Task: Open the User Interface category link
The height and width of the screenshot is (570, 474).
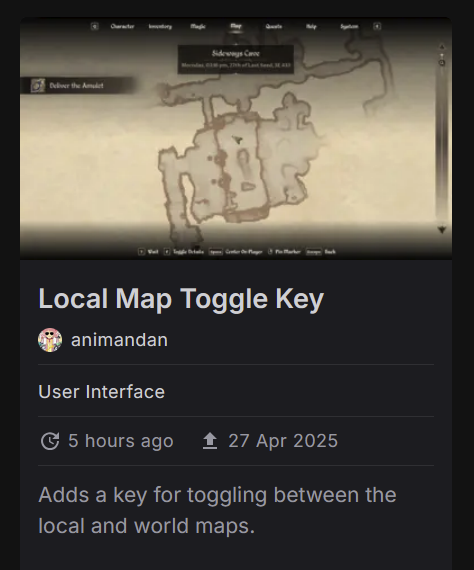Action: [x=101, y=392]
